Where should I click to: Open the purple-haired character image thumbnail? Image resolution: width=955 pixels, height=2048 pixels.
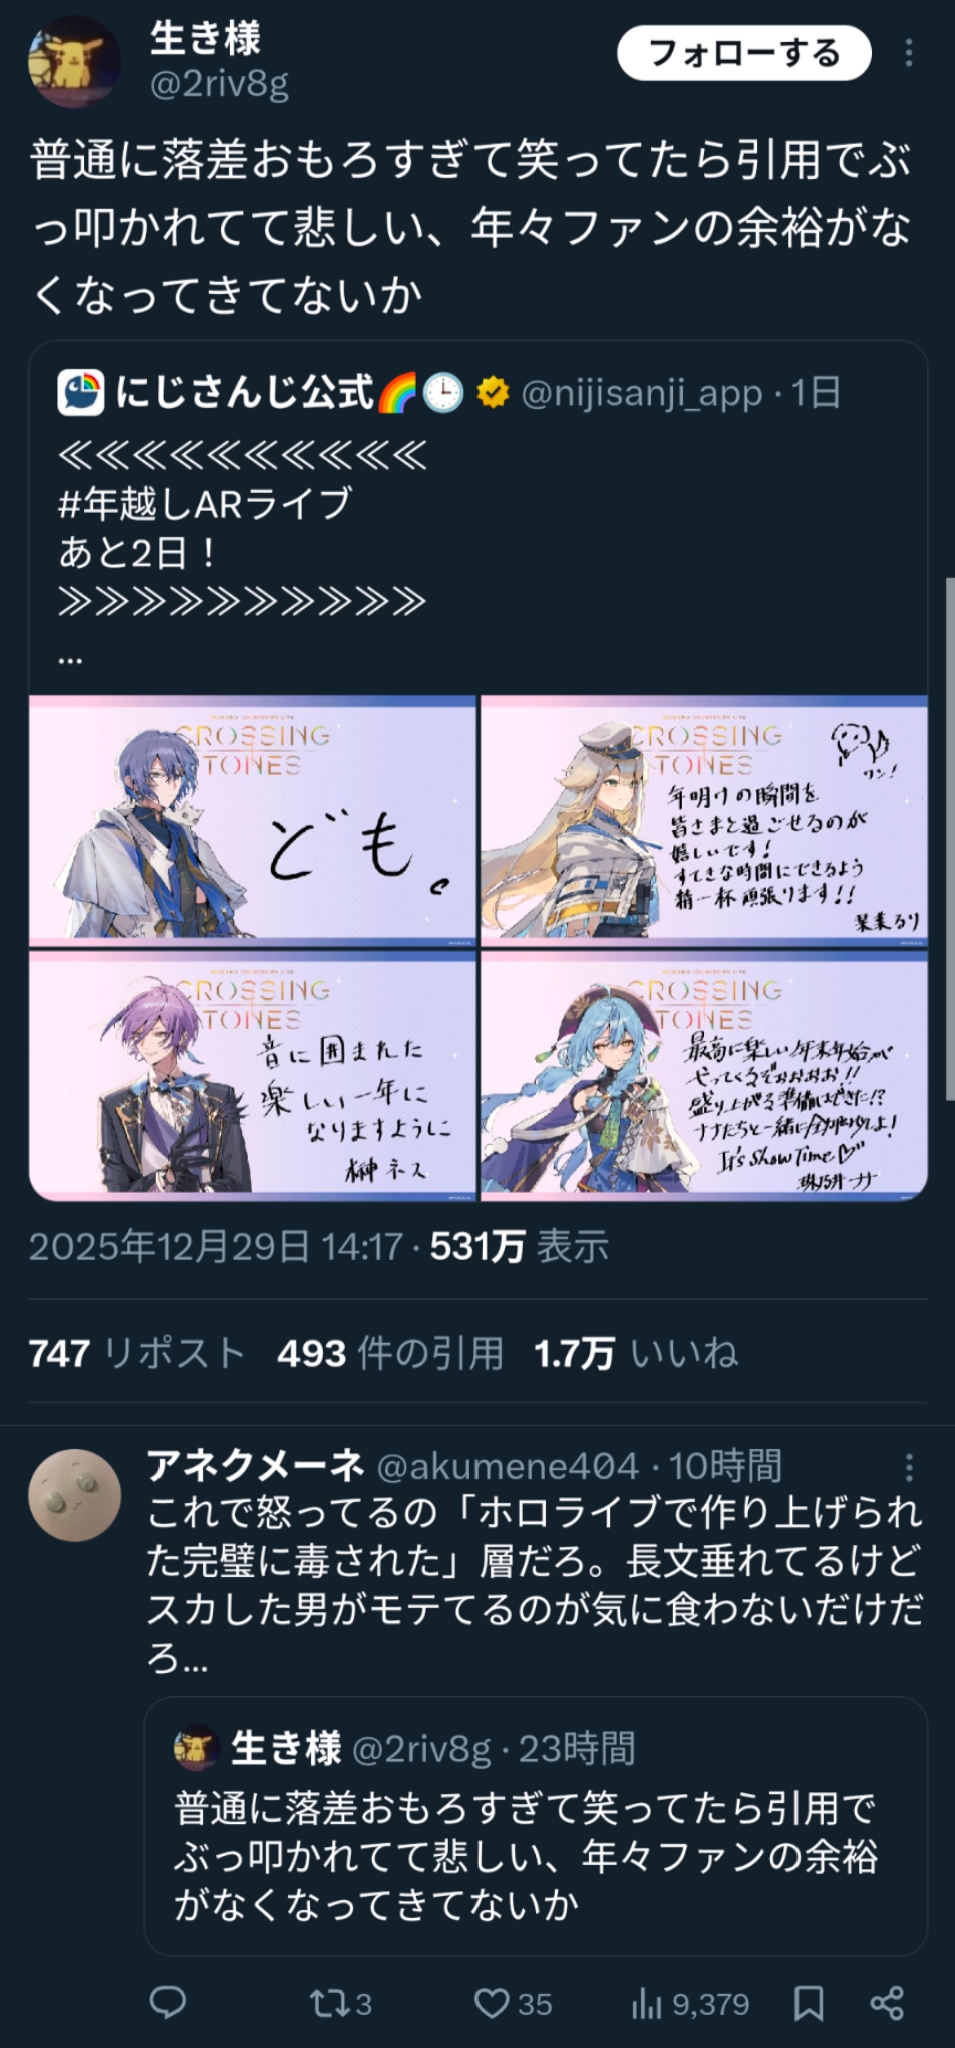(252, 1075)
